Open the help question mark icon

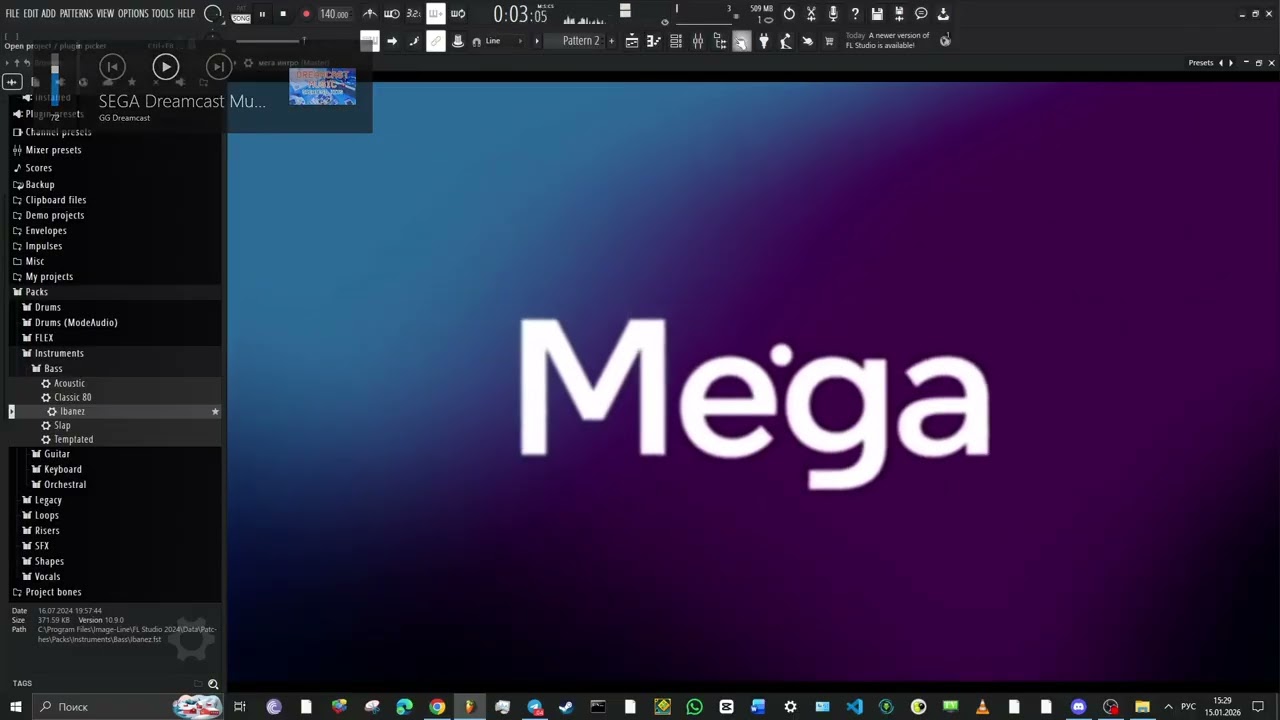click(x=855, y=14)
